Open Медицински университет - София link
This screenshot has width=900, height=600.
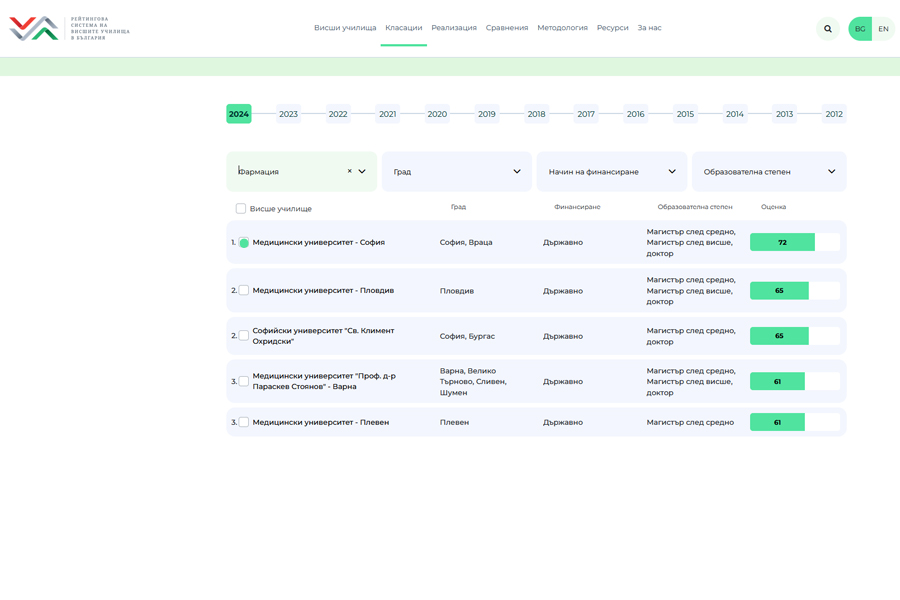[x=319, y=242]
